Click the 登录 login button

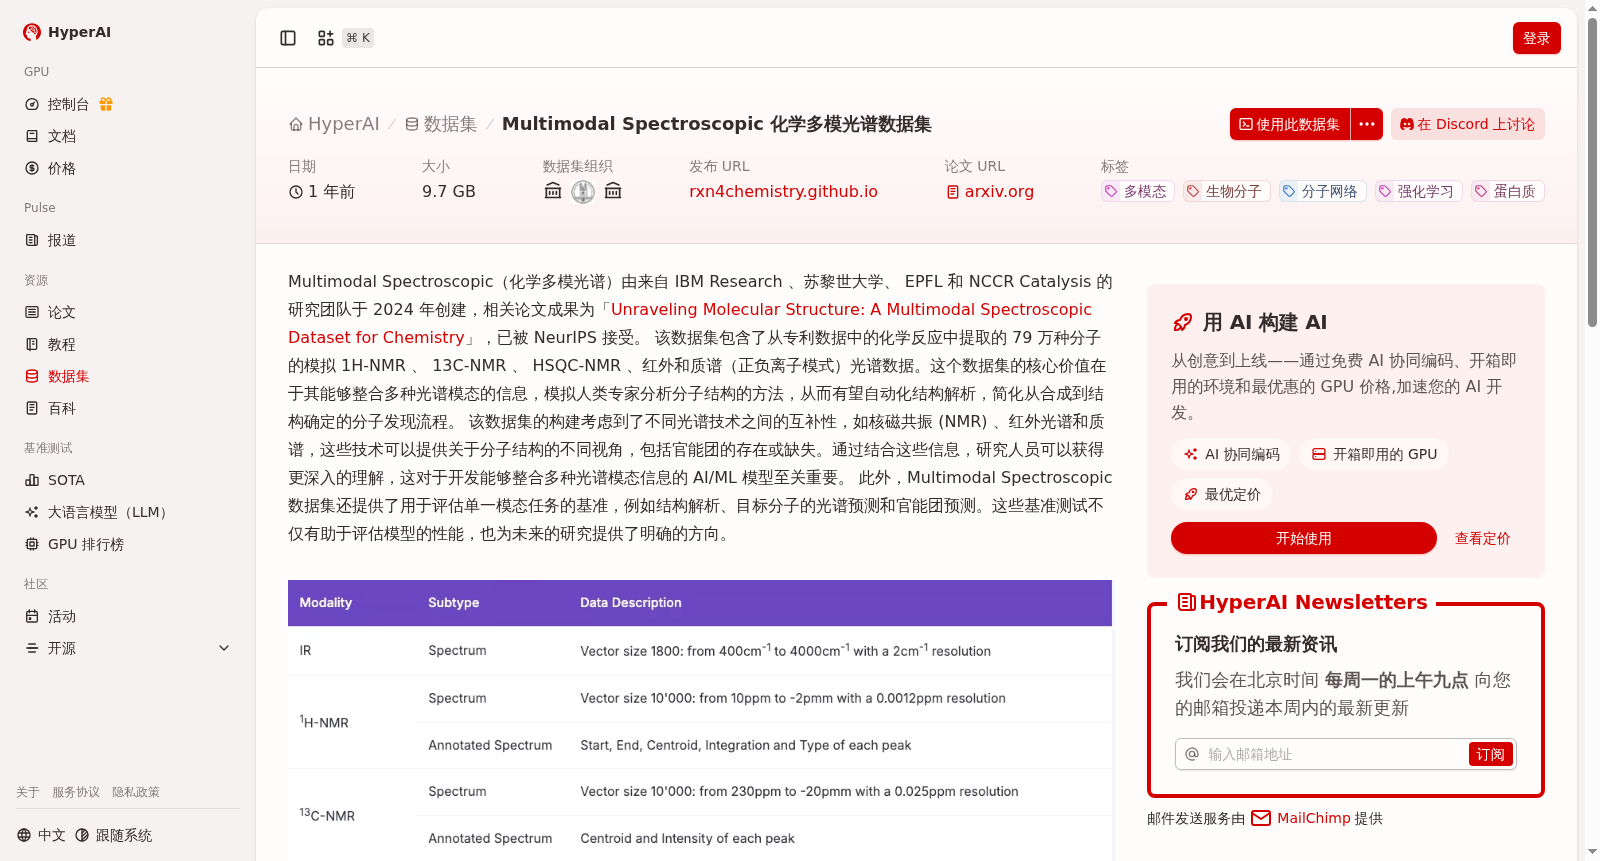(1536, 38)
